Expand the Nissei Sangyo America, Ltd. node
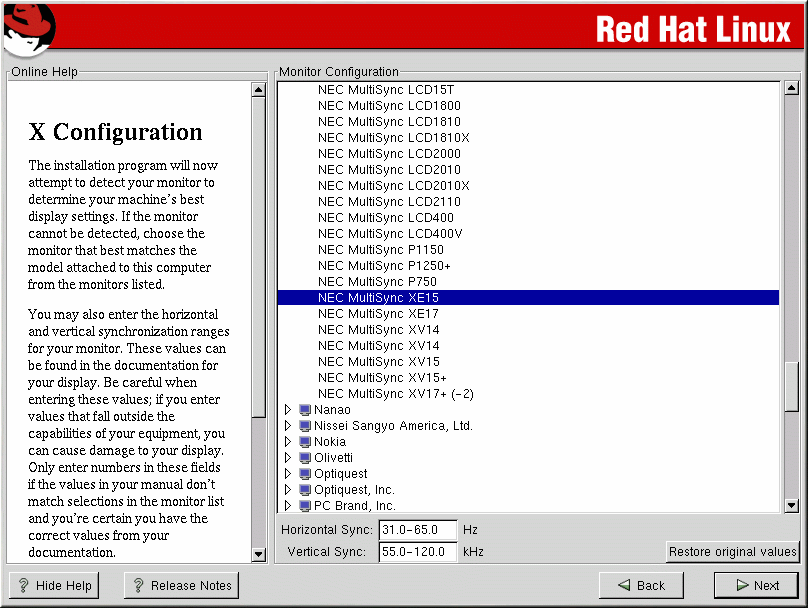This screenshot has width=808, height=608. pos(288,426)
